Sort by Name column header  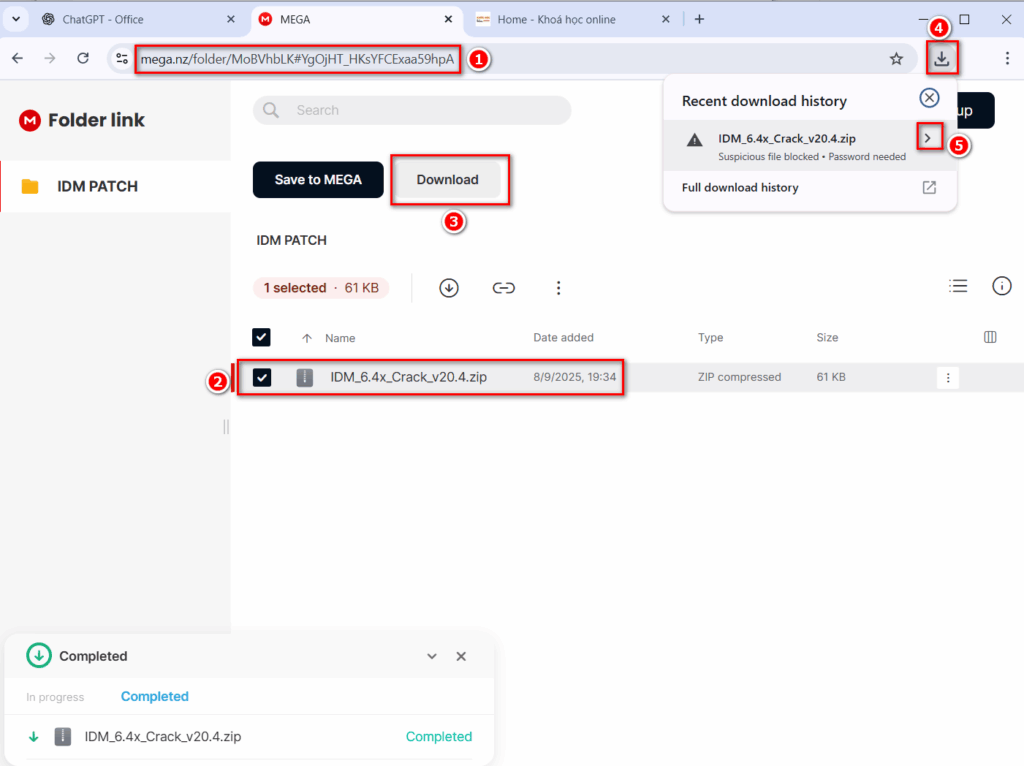[x=340, y=338]
